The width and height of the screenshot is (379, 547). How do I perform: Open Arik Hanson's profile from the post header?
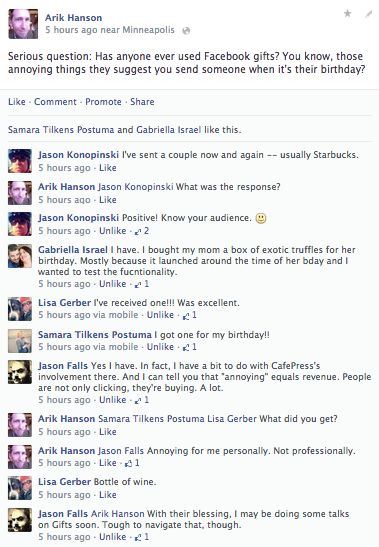tap(73, 18)
